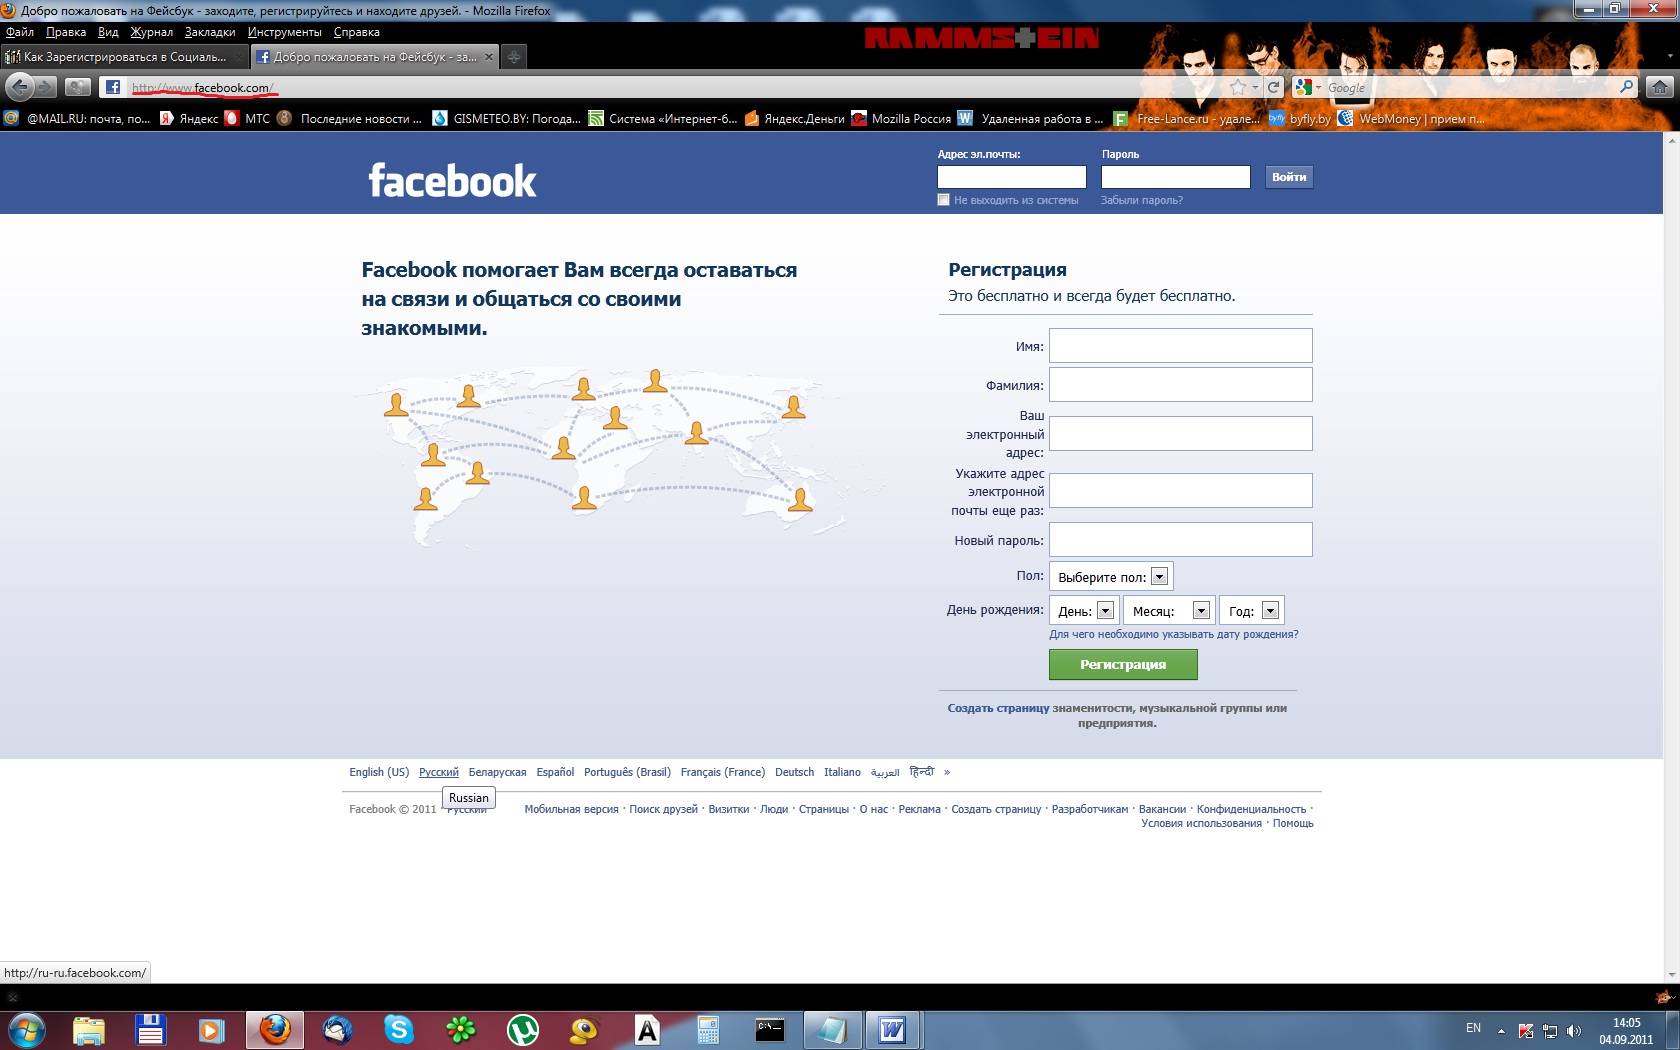Click the volume speaker tray icon
1680x1050 pixels.
point(1574,1030)
